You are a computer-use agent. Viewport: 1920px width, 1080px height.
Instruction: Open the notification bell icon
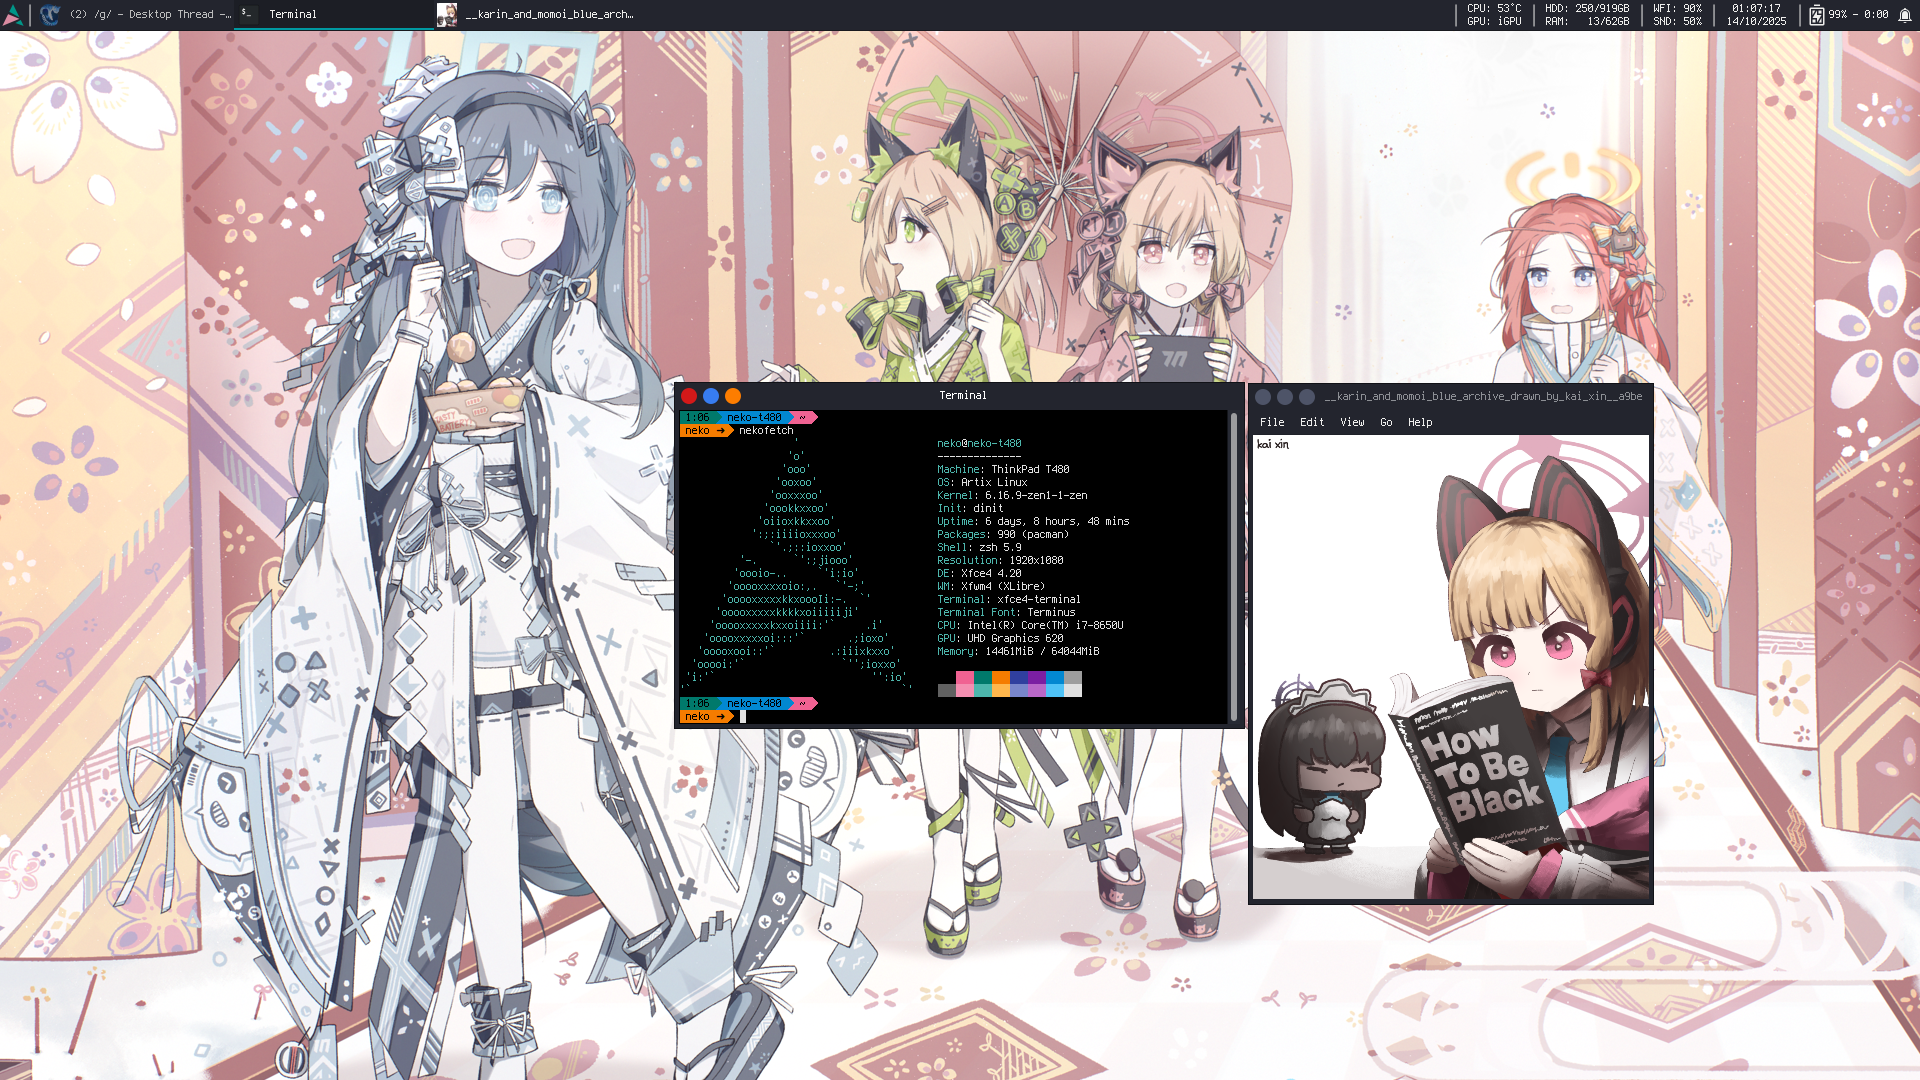pyautogui.click(x=1905, y=15)
